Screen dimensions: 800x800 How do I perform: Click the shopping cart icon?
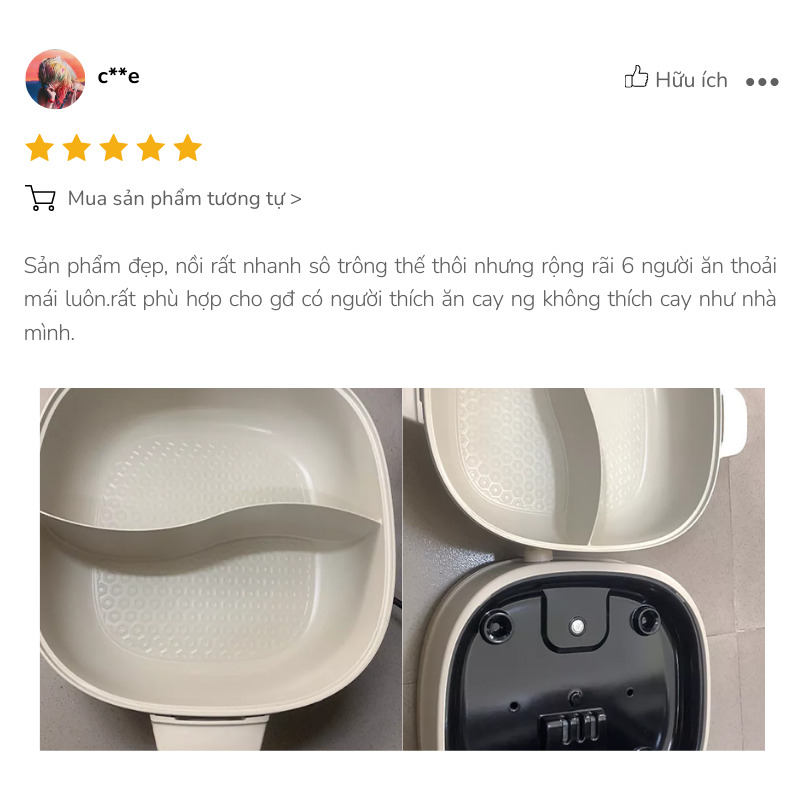pos(40,198)
